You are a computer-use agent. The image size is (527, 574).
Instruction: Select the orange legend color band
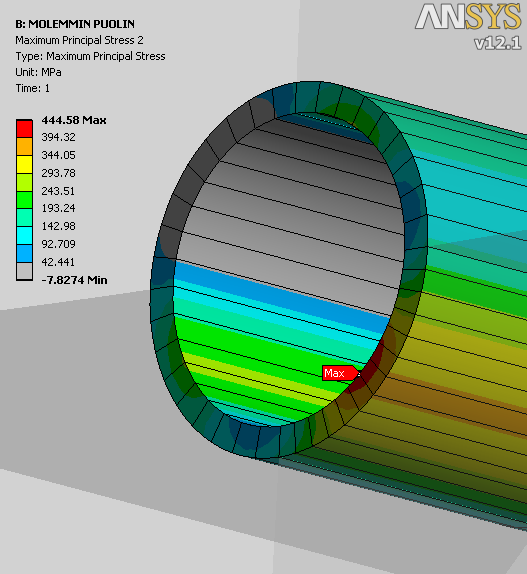(x=24, y=146)
